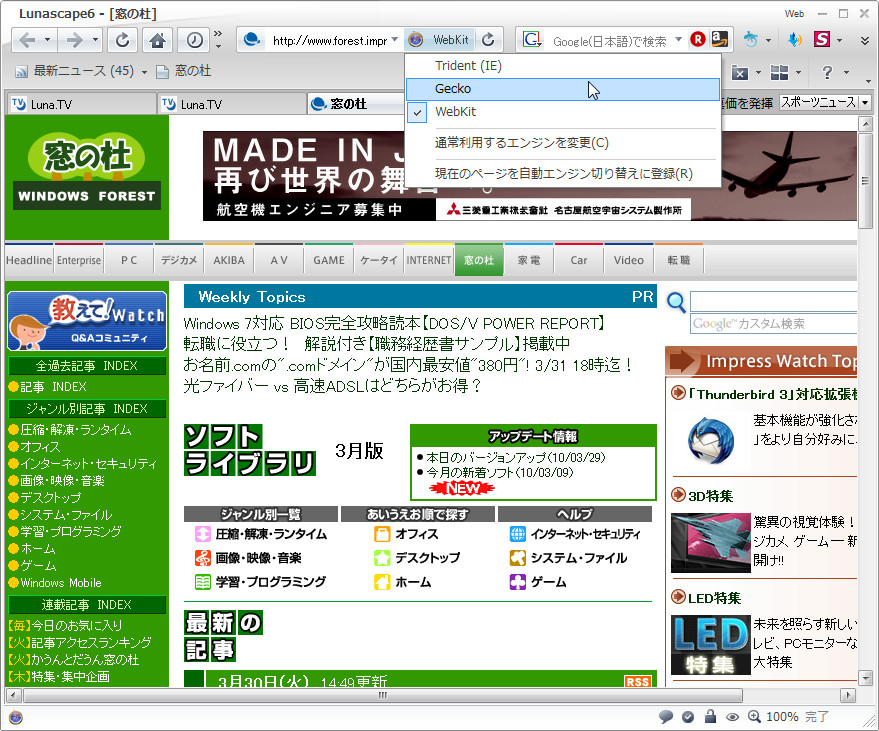Image resolution: width=879 pixels, height=731 pixels.
Task: Click the padlock icon in status bar
Action: tap(711, 717)
